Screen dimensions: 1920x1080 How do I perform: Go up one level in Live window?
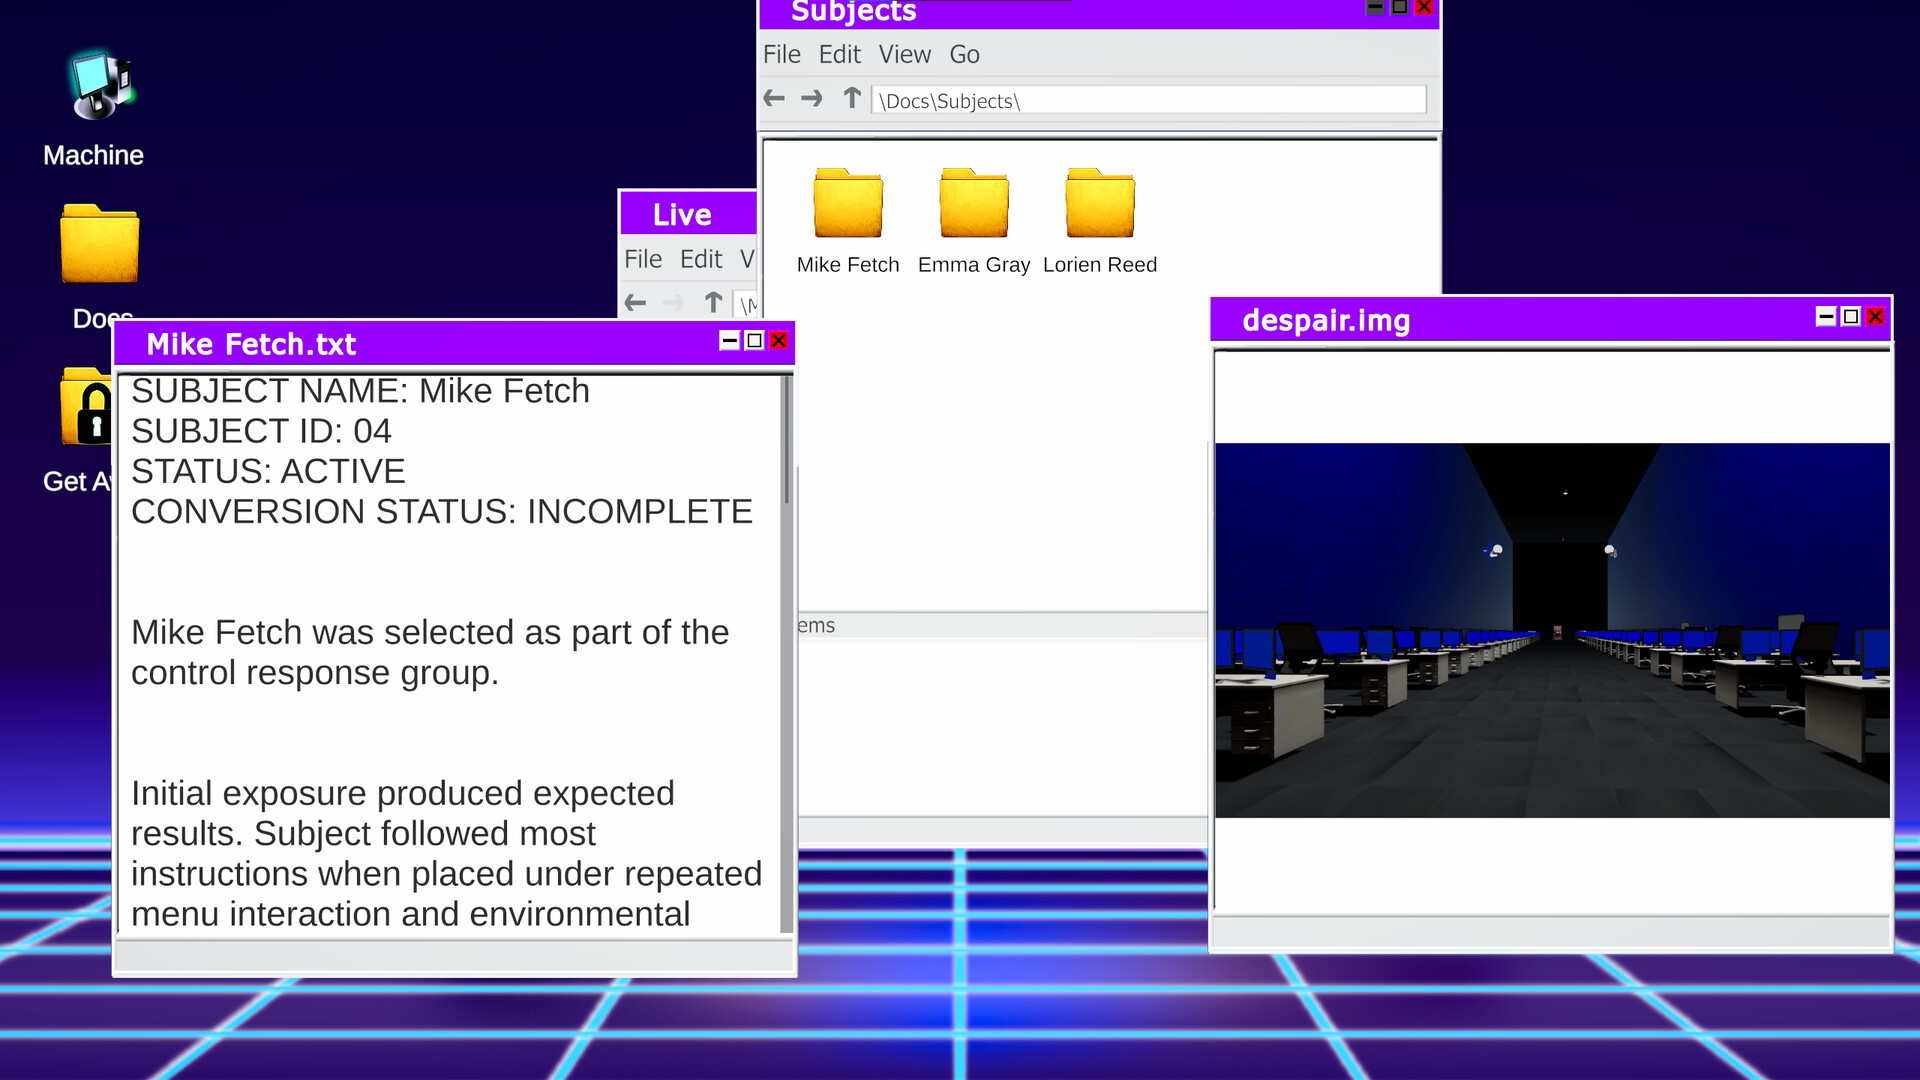(x=713, y=302)
